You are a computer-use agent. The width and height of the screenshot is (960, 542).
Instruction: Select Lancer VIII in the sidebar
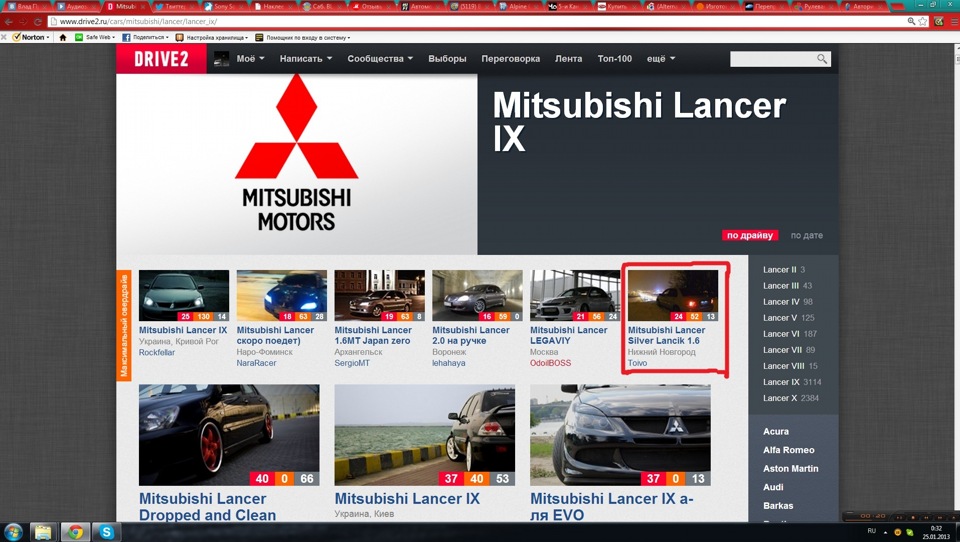tap(790, 366)
